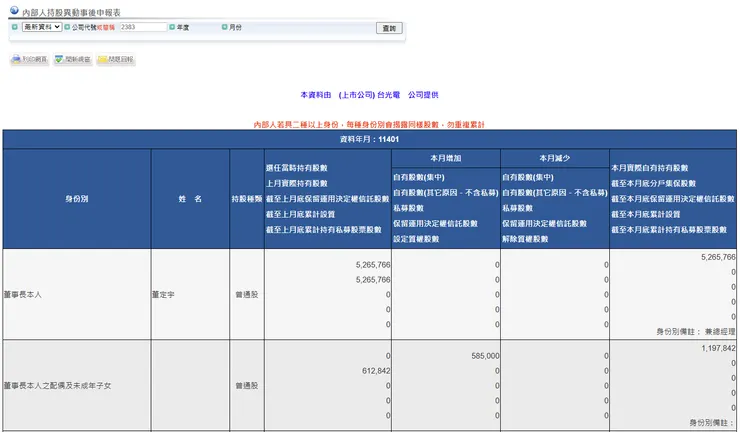This screenshot has width=740, height=432.
Task: Click the 身份別 column header
Action: 77,199
